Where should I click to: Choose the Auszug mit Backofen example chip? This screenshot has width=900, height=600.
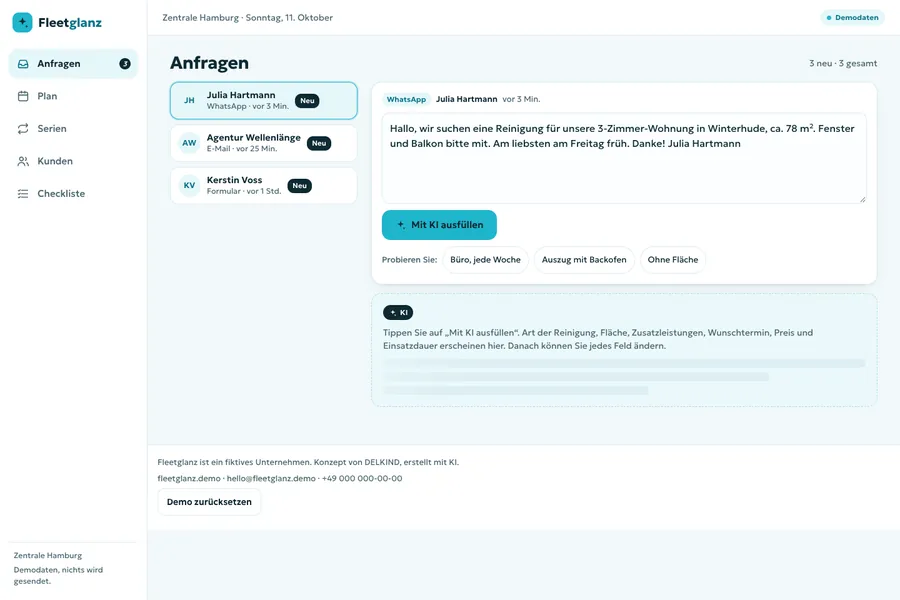[x=584, y=260]
